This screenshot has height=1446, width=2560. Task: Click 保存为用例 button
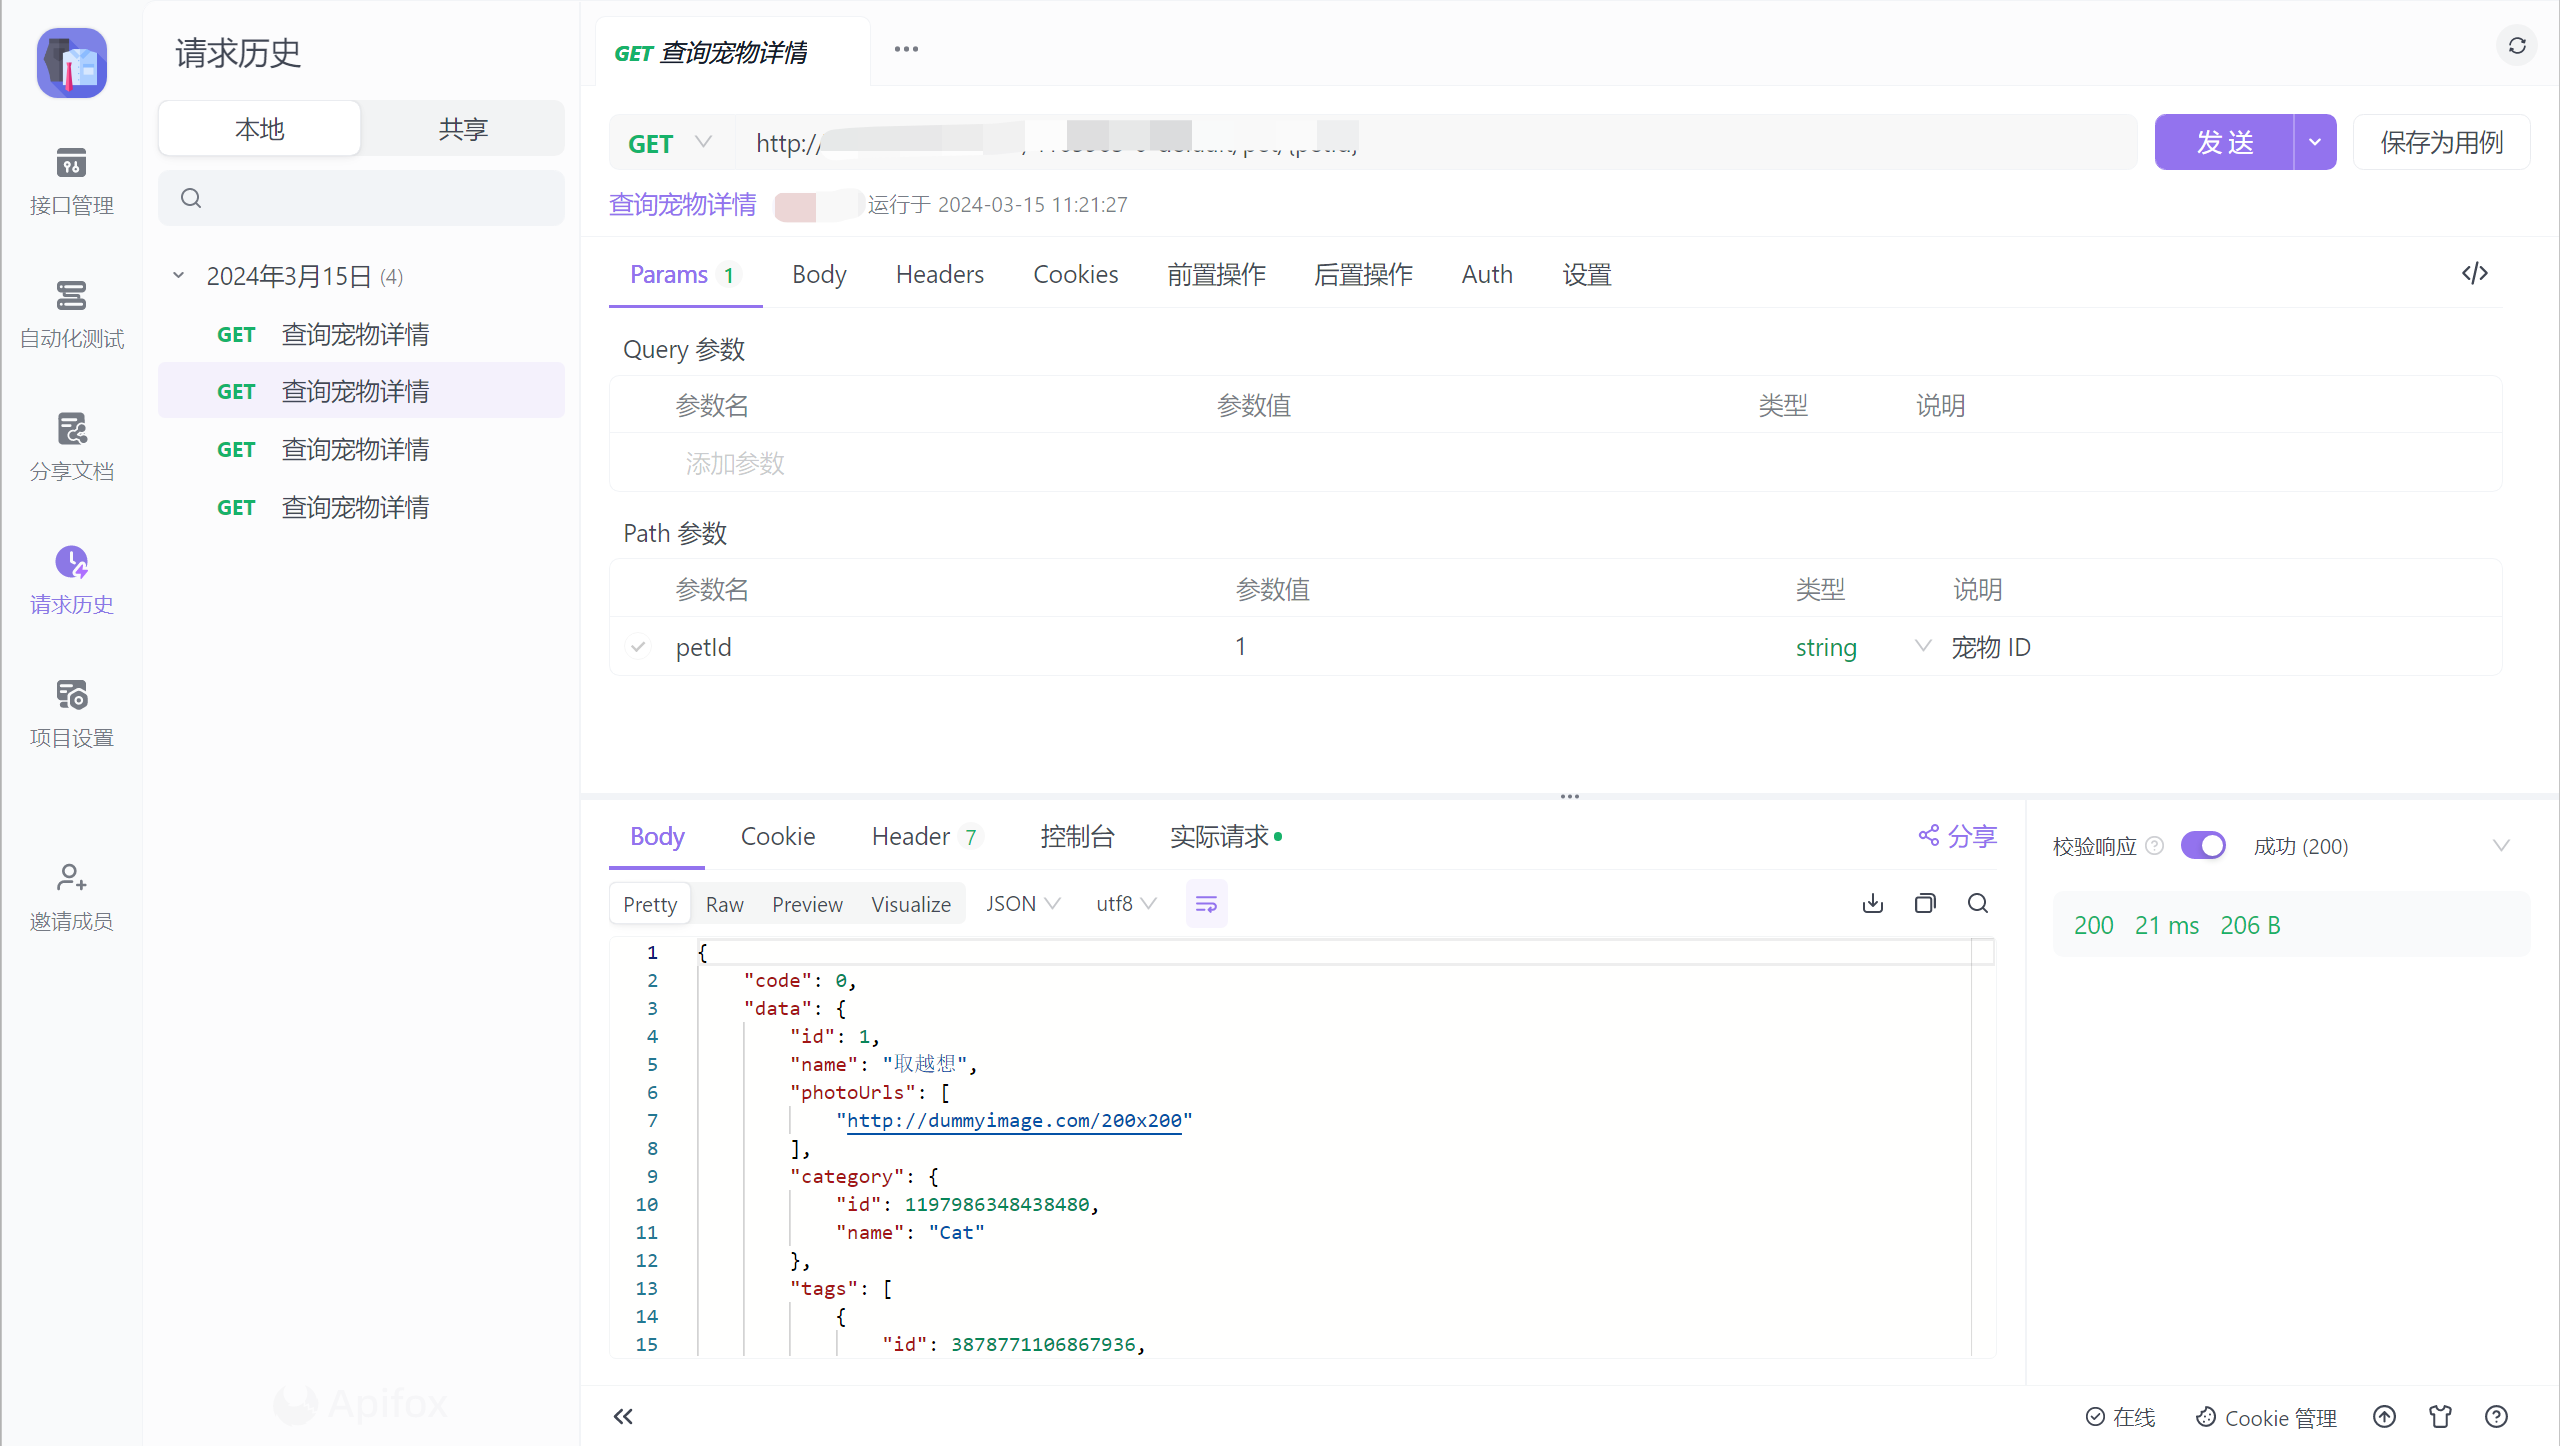2442,141
